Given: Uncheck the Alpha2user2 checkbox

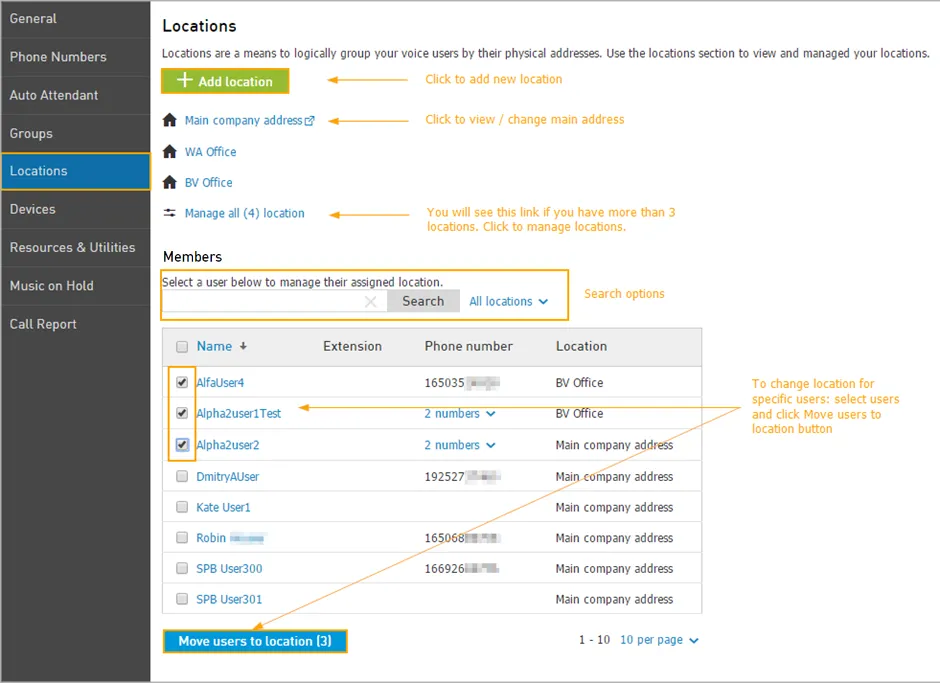Looking at the screenshot, I should tap(182, 445).
